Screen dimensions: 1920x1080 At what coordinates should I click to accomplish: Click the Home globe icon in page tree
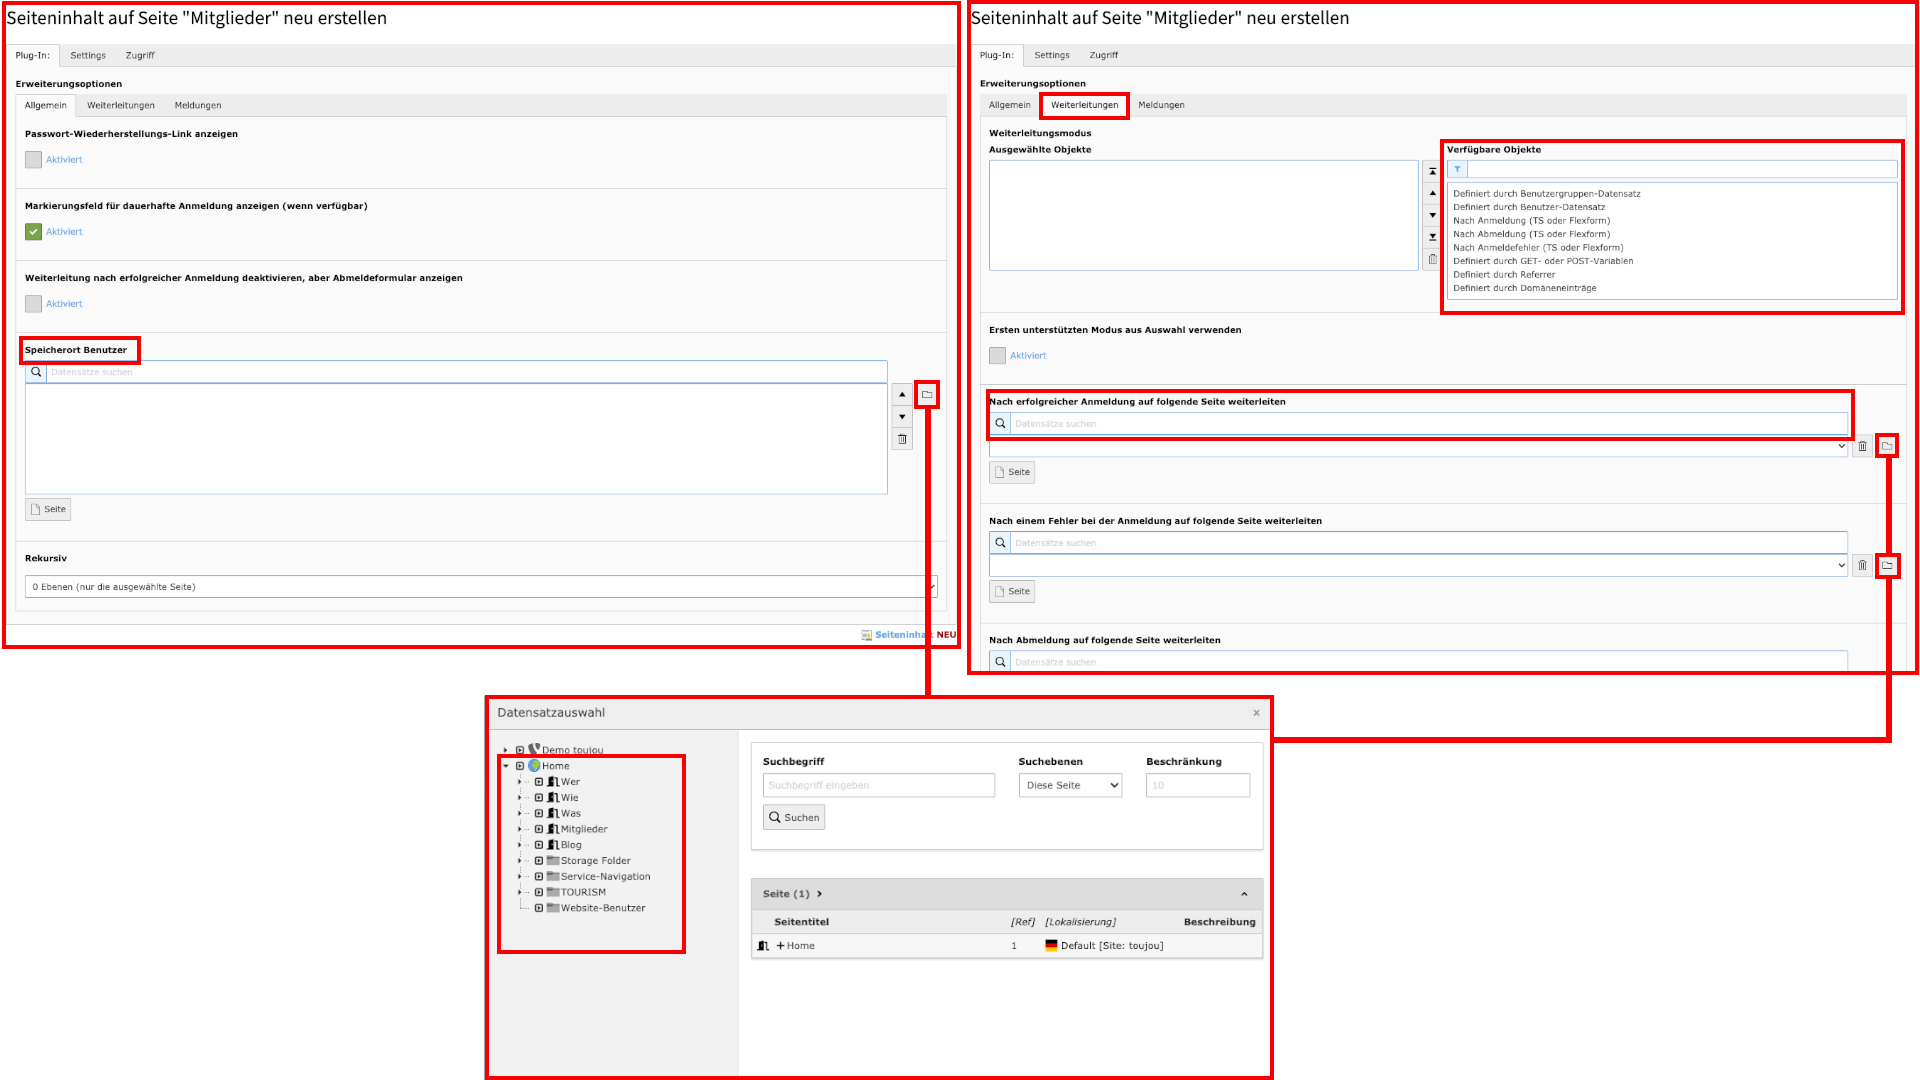535,766
